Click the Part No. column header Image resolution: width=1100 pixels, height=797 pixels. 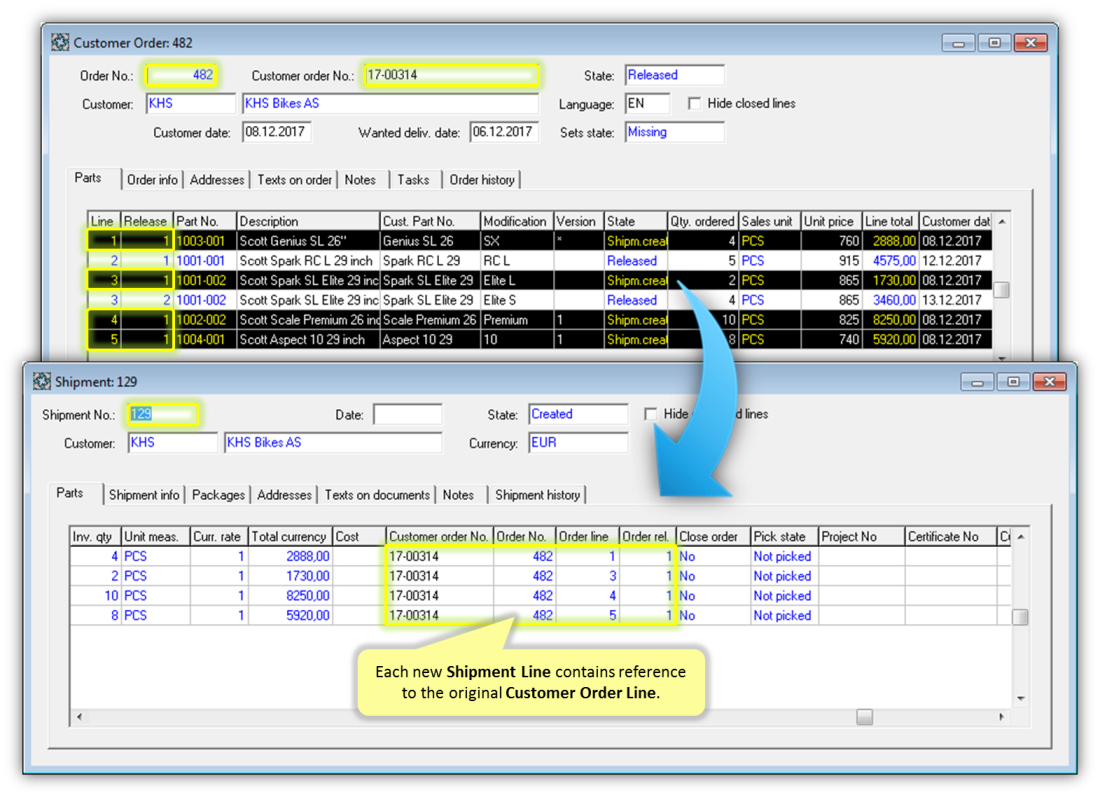point(205,221)
